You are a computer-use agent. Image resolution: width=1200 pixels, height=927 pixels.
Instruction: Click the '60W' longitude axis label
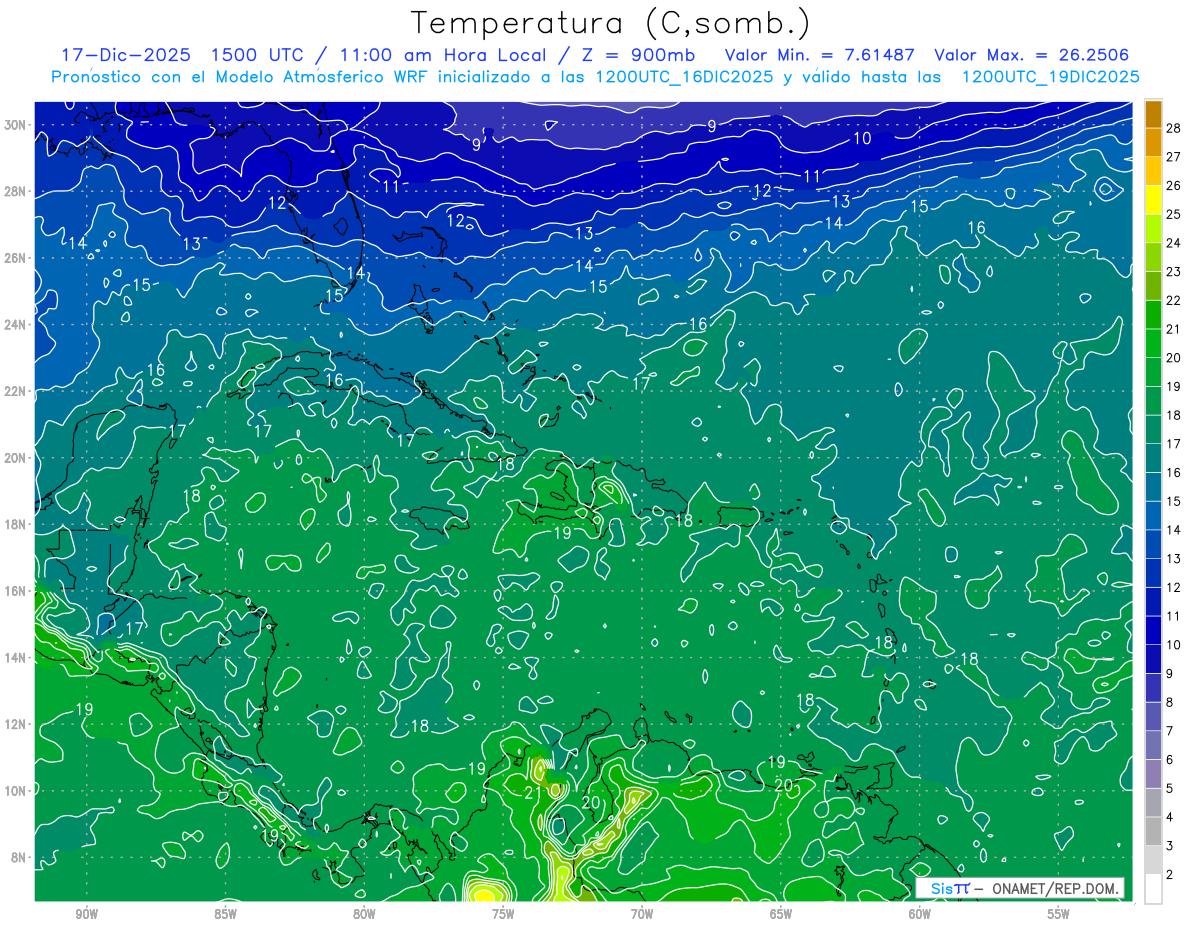click(x=920, y=914)
